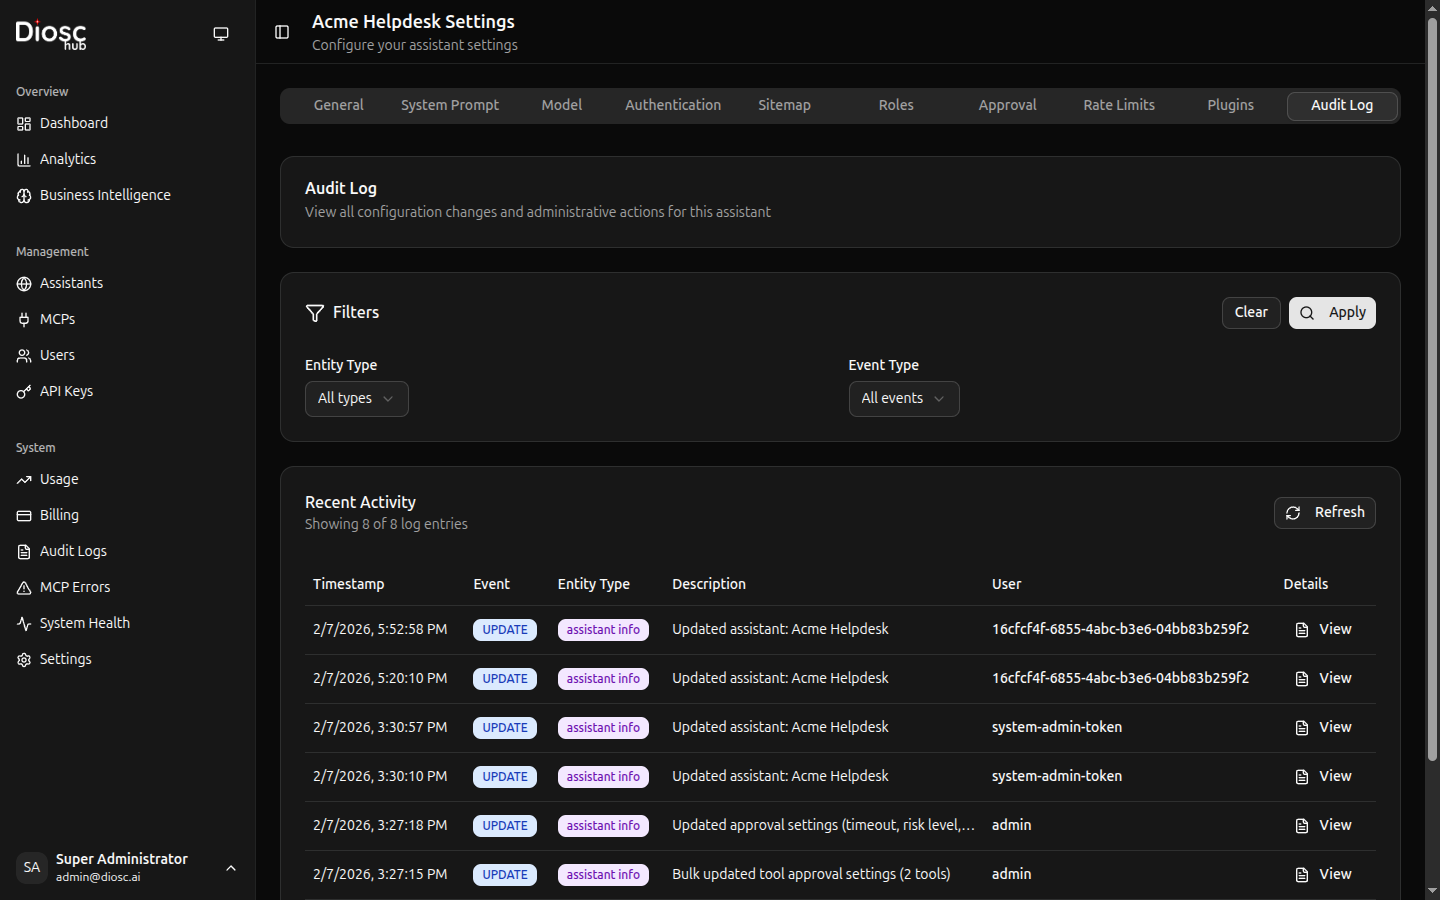The image size is (1440, 900).
Task: View details of the 5:52:58 PM entry
Action: 1323,630
